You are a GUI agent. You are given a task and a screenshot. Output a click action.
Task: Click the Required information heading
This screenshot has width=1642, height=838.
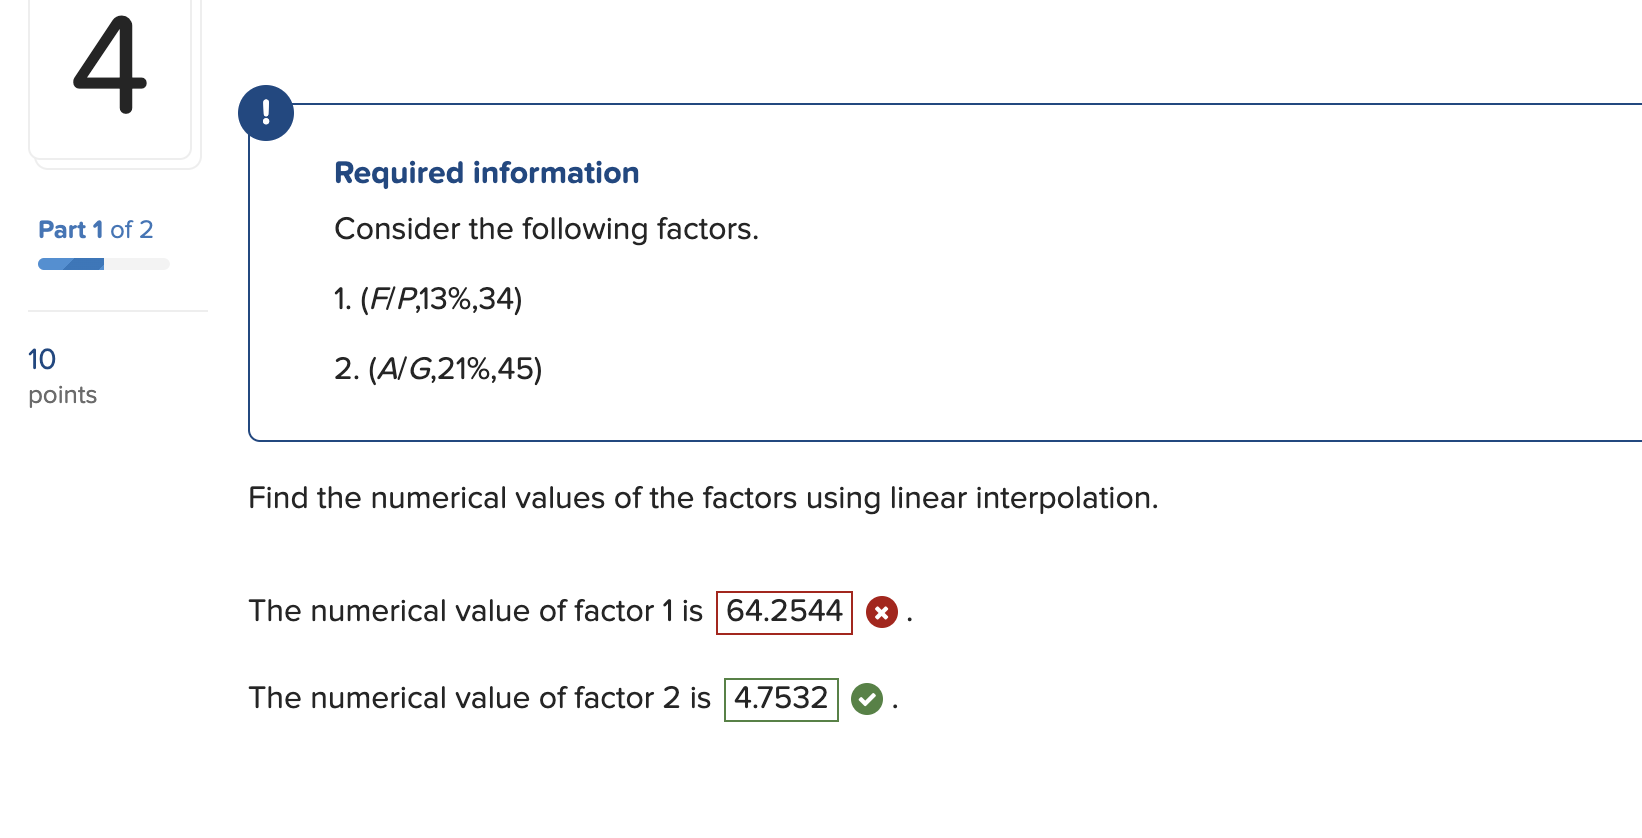pos(486,172)
